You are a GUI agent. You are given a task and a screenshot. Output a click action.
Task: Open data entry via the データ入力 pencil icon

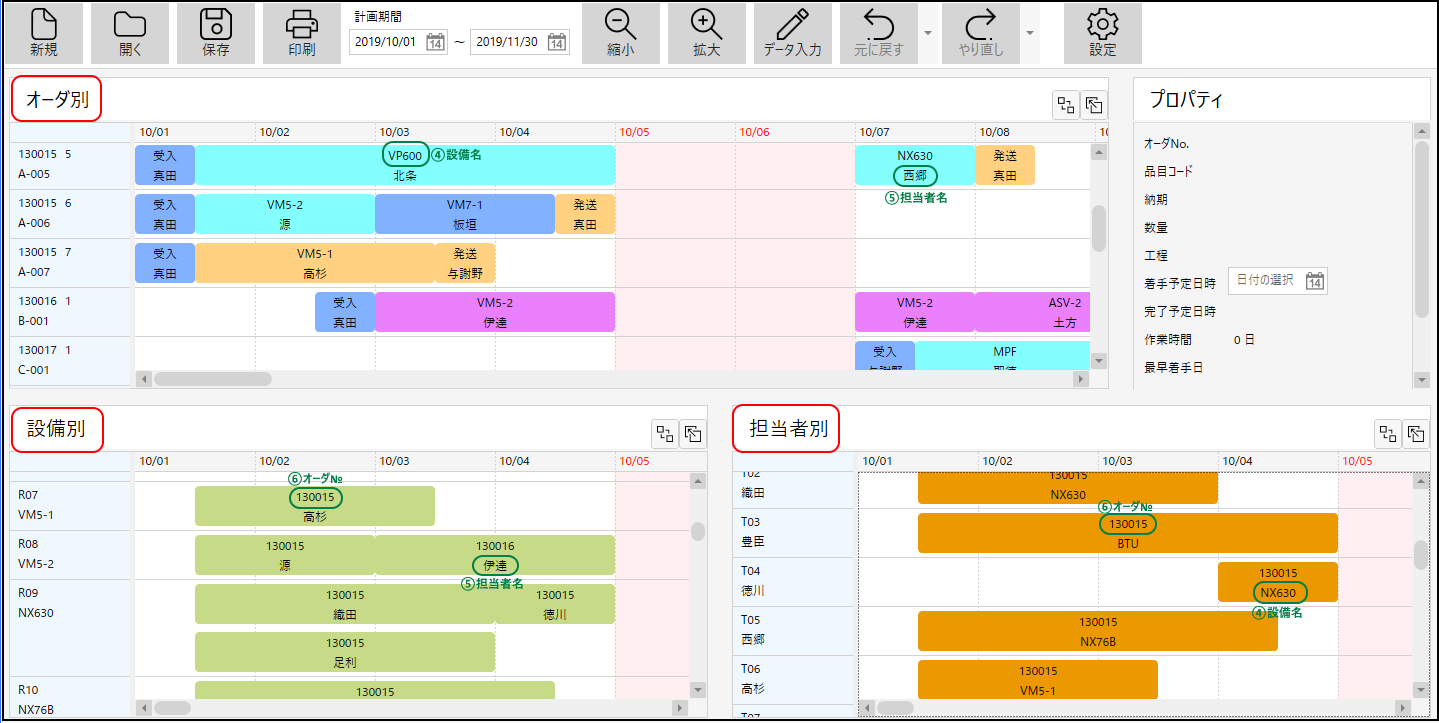click(x=792, y=33)
